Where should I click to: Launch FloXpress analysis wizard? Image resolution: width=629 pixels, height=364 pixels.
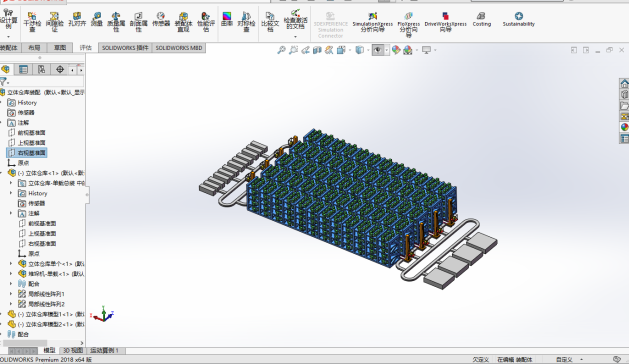408,24
